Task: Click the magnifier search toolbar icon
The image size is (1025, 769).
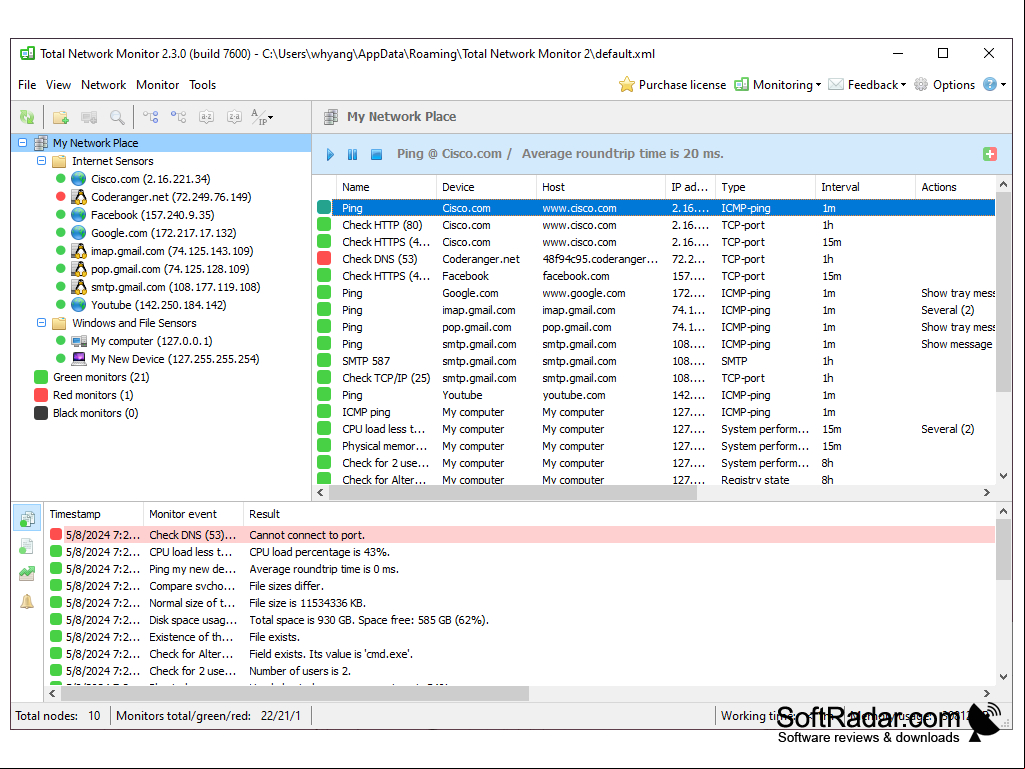Action: [117, 117]
